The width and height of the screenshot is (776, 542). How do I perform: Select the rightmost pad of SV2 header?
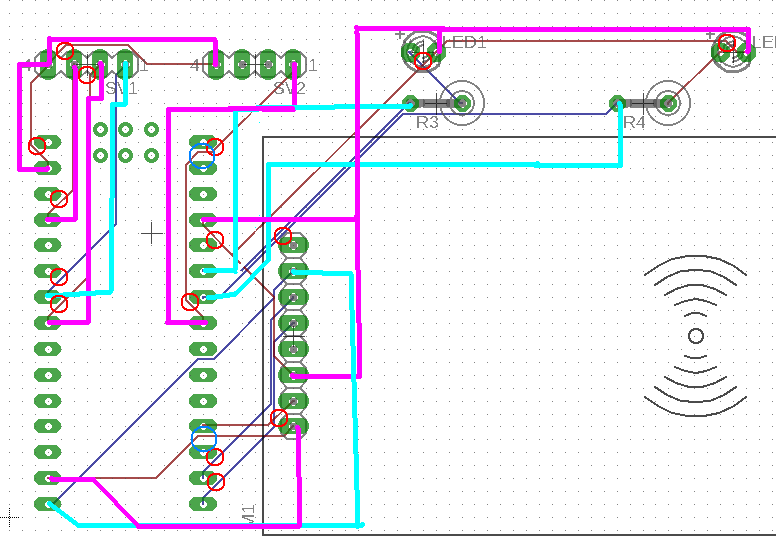292,65
